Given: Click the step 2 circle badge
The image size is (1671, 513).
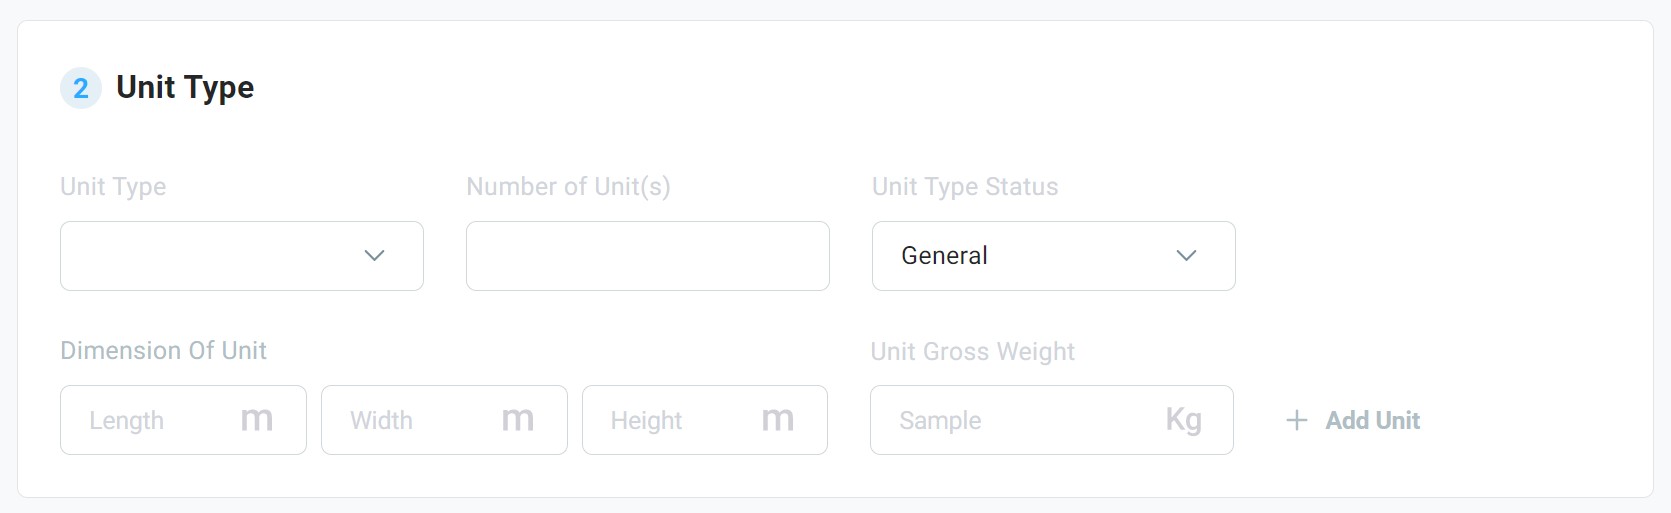Looking at the screenshot, I should (x=81, y=88).
